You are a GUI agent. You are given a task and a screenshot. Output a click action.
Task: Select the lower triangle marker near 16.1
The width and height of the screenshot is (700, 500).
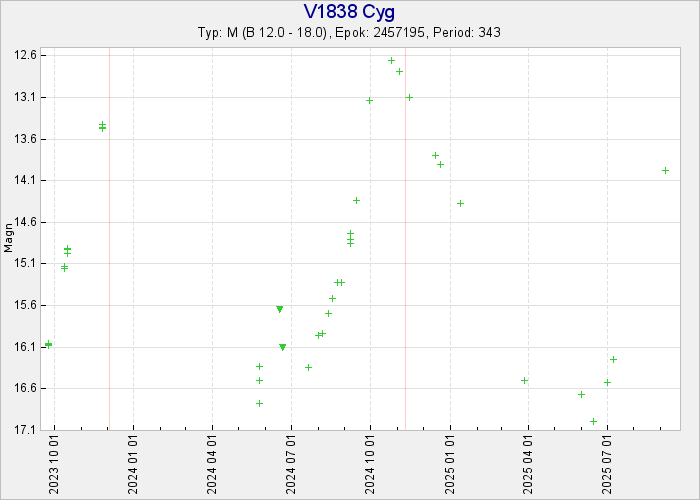pyautogui.click(x=283, y=347)
